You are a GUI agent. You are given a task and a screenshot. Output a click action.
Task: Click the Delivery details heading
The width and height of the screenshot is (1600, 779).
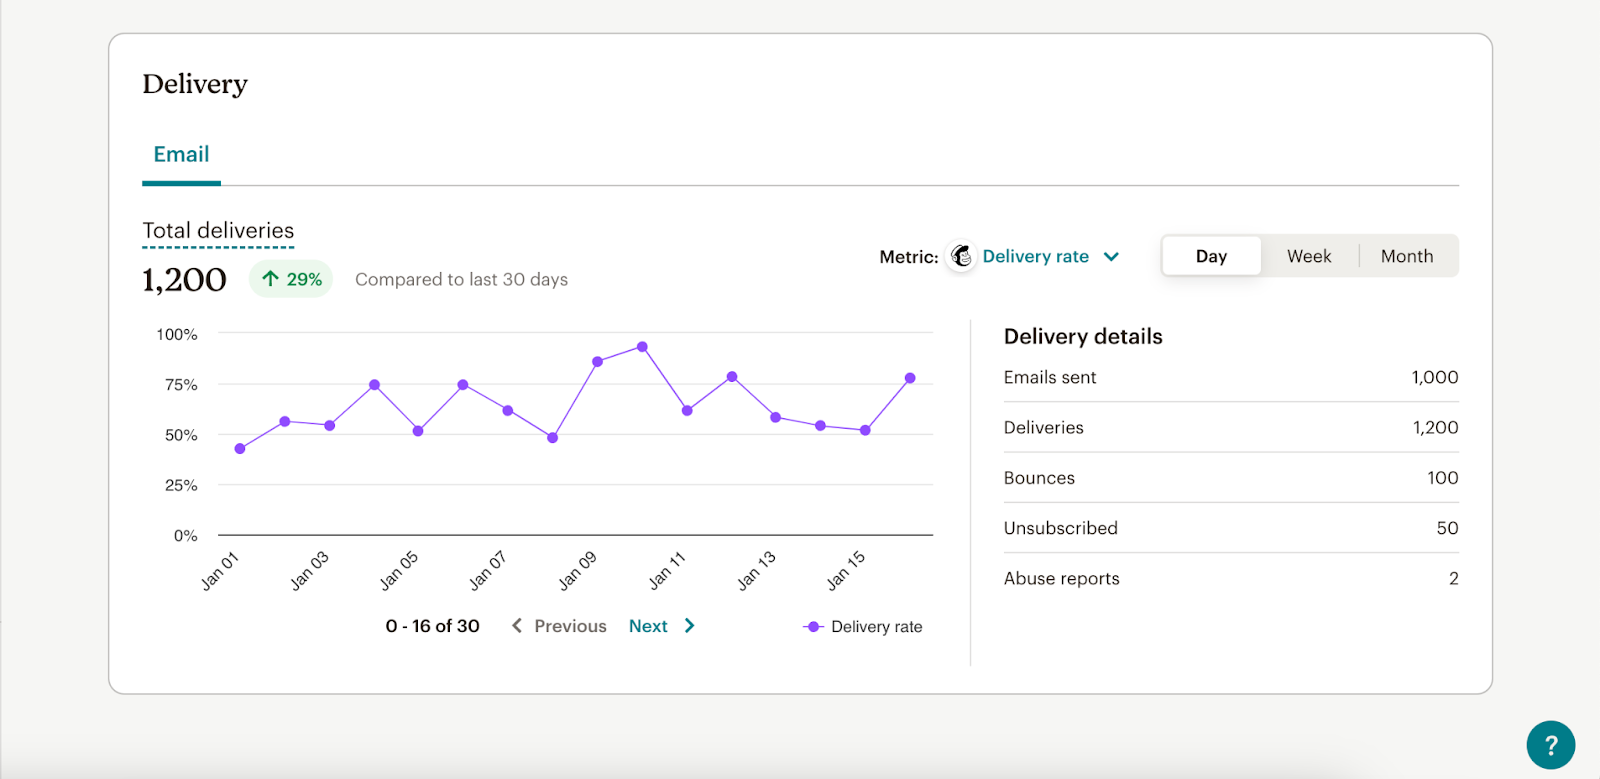pos(1083,336)
